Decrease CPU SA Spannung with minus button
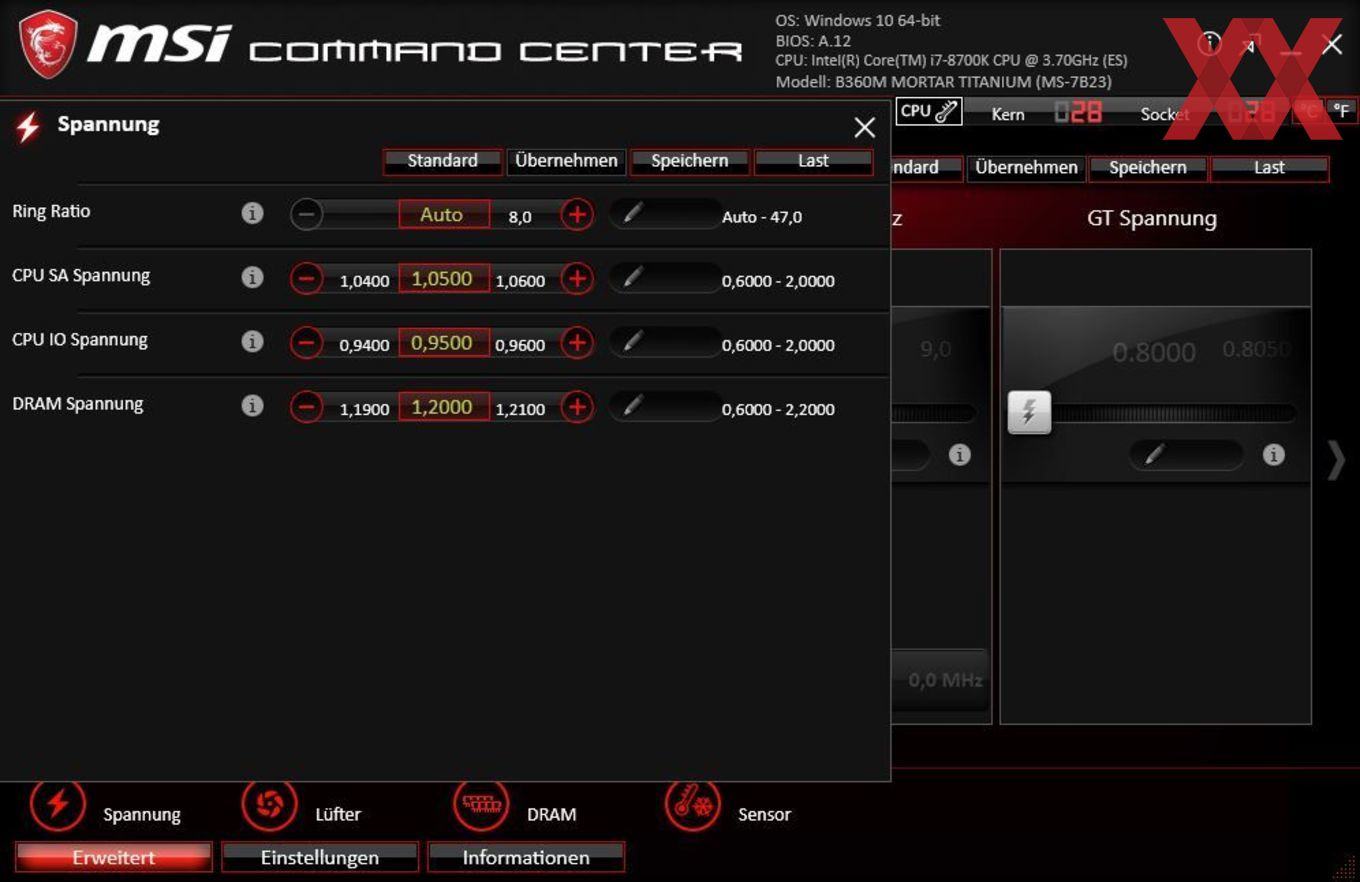Screen dimensions: 1360x882 307,279
